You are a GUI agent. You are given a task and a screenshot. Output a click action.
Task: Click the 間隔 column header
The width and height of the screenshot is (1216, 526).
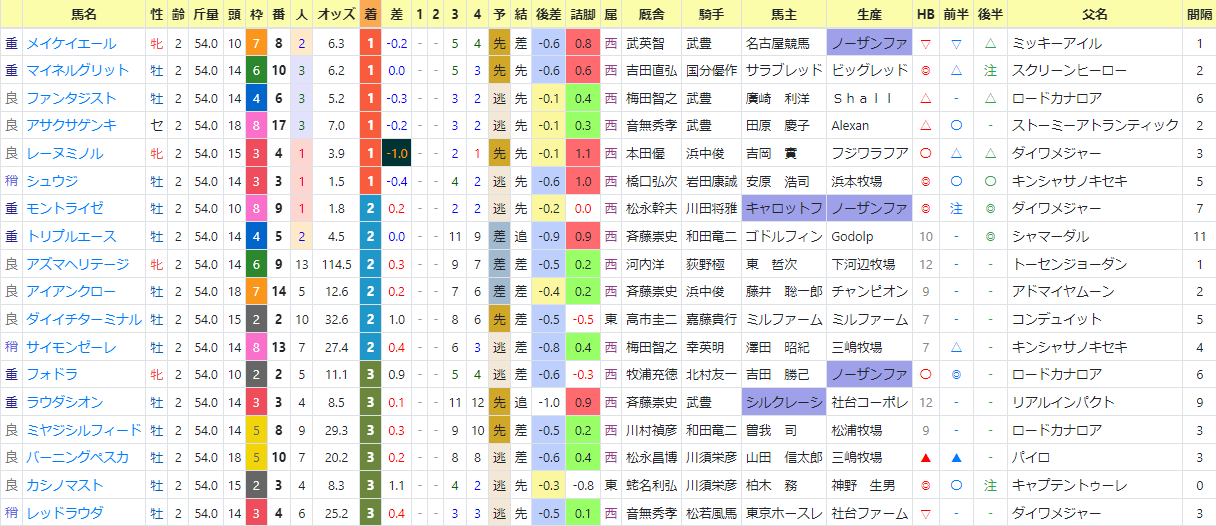[x=1199, y=15]
